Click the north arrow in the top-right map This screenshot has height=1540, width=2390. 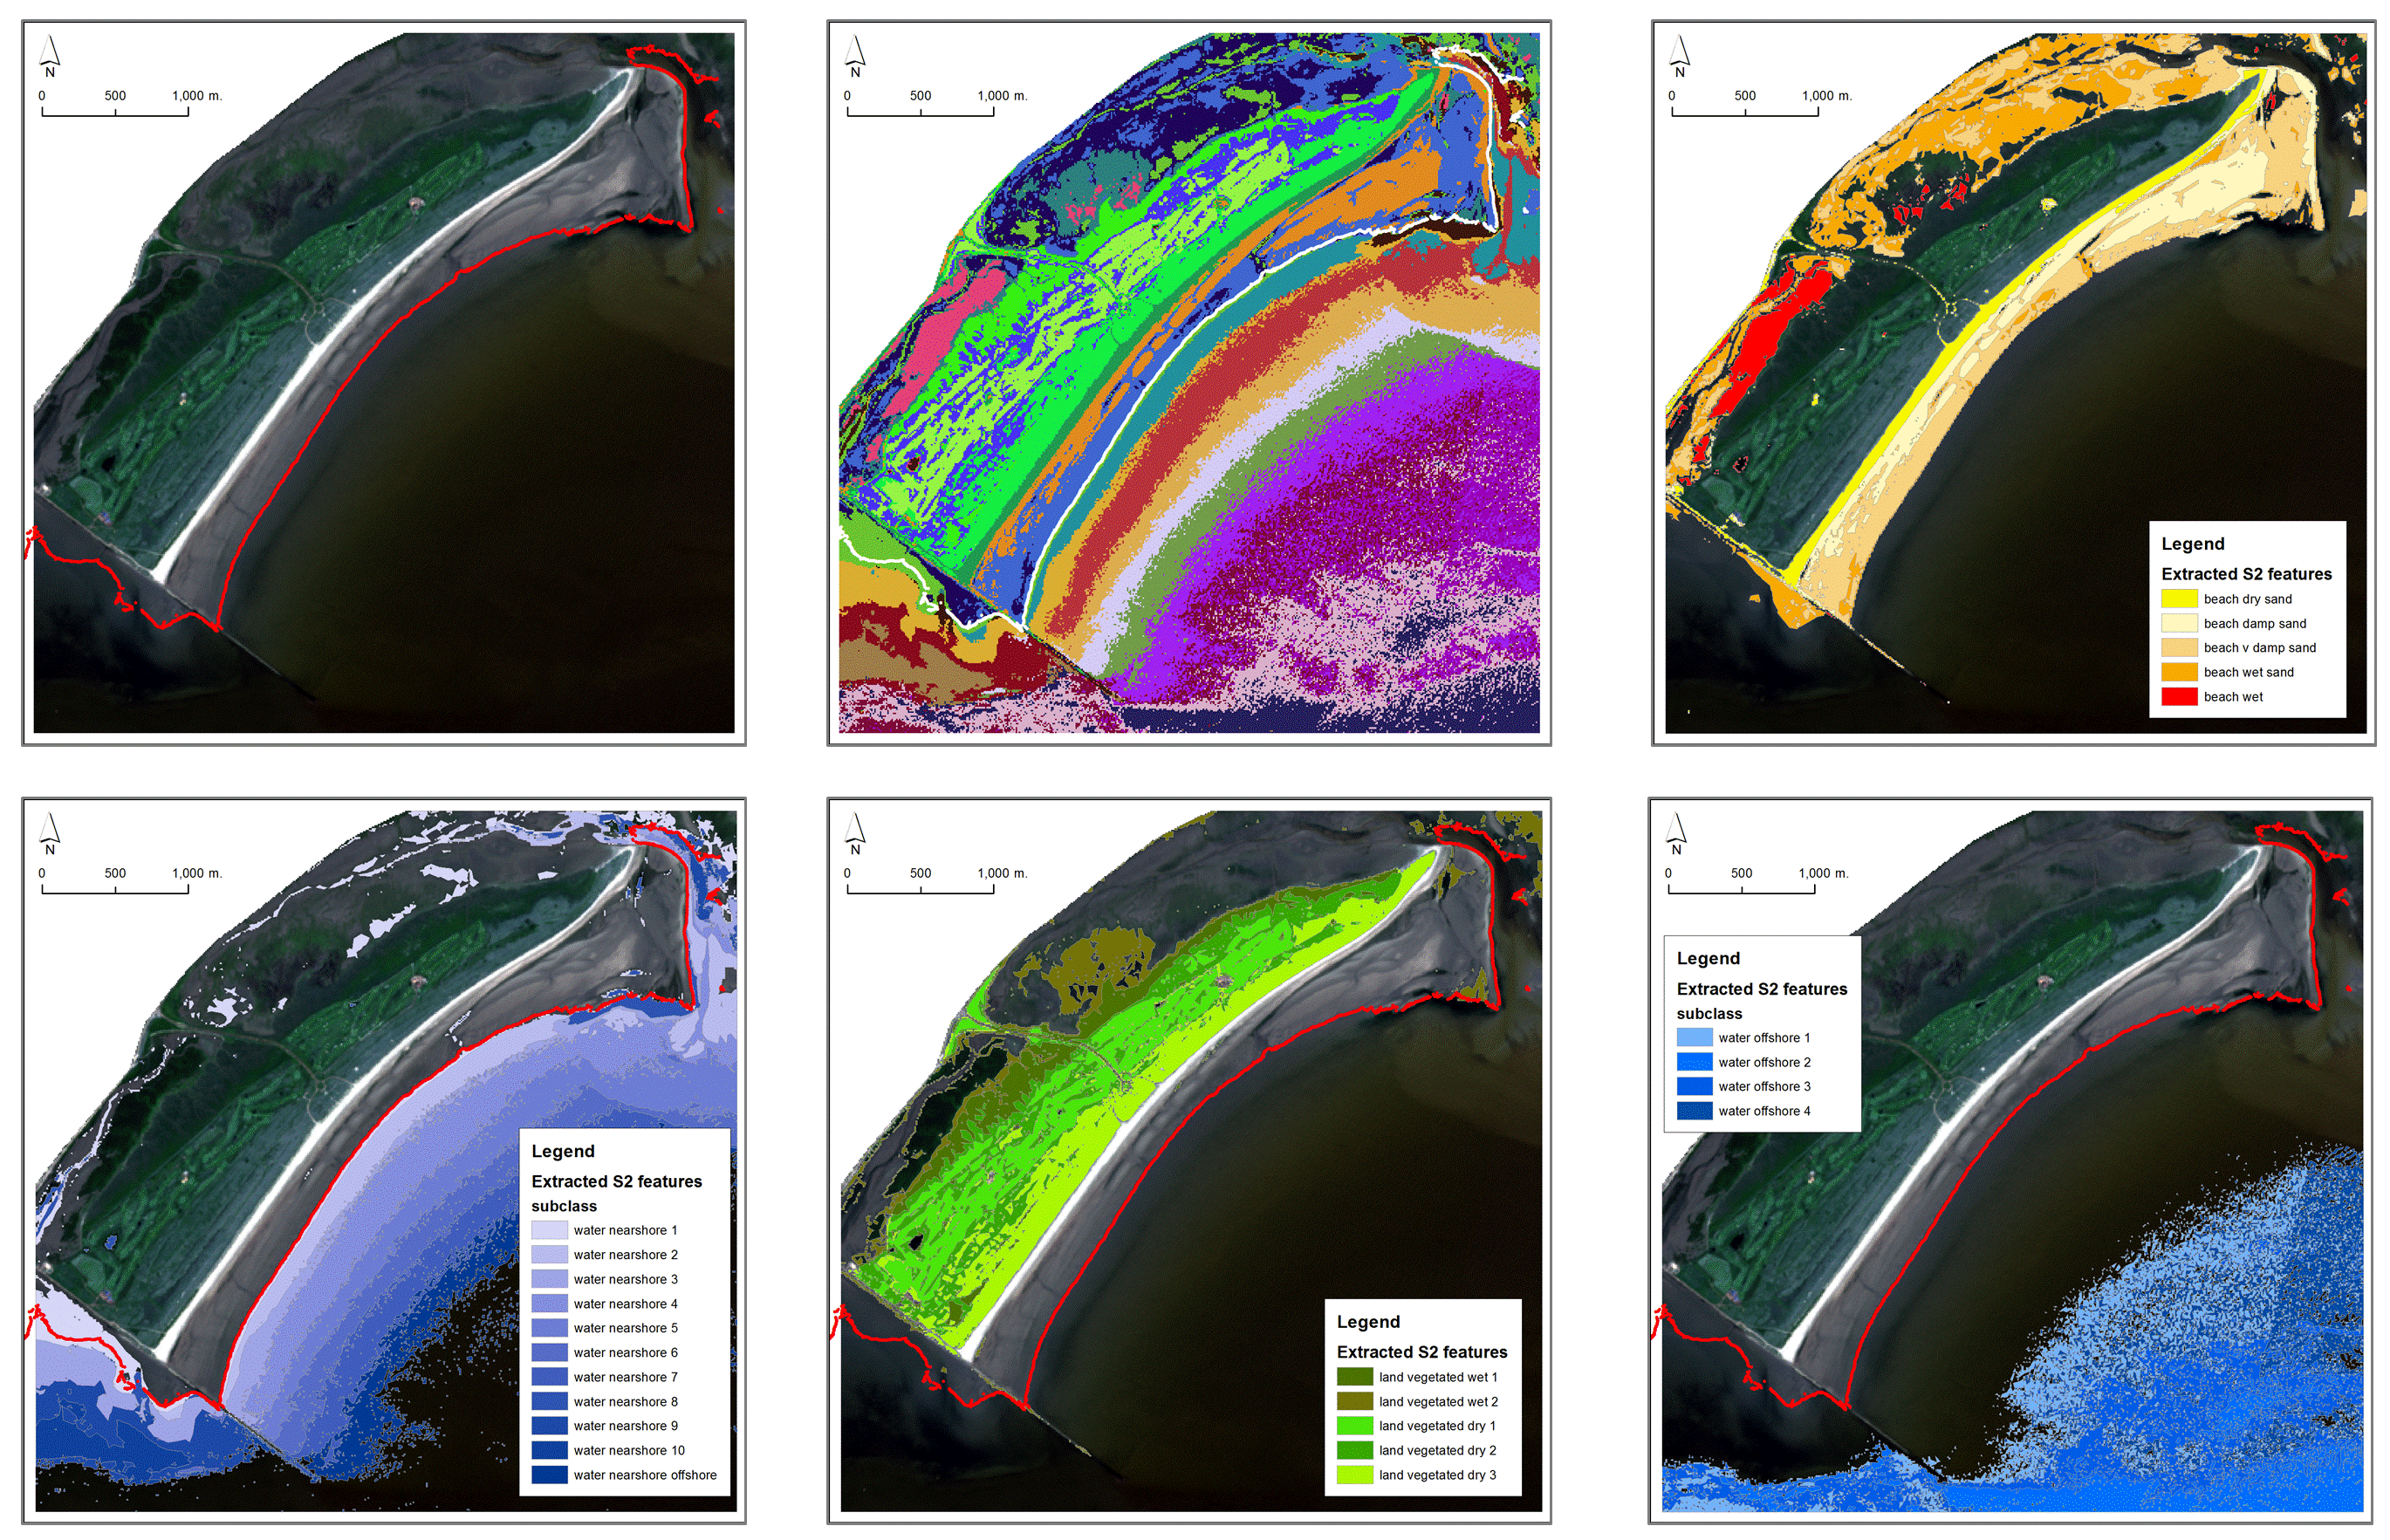point(1679,55)
